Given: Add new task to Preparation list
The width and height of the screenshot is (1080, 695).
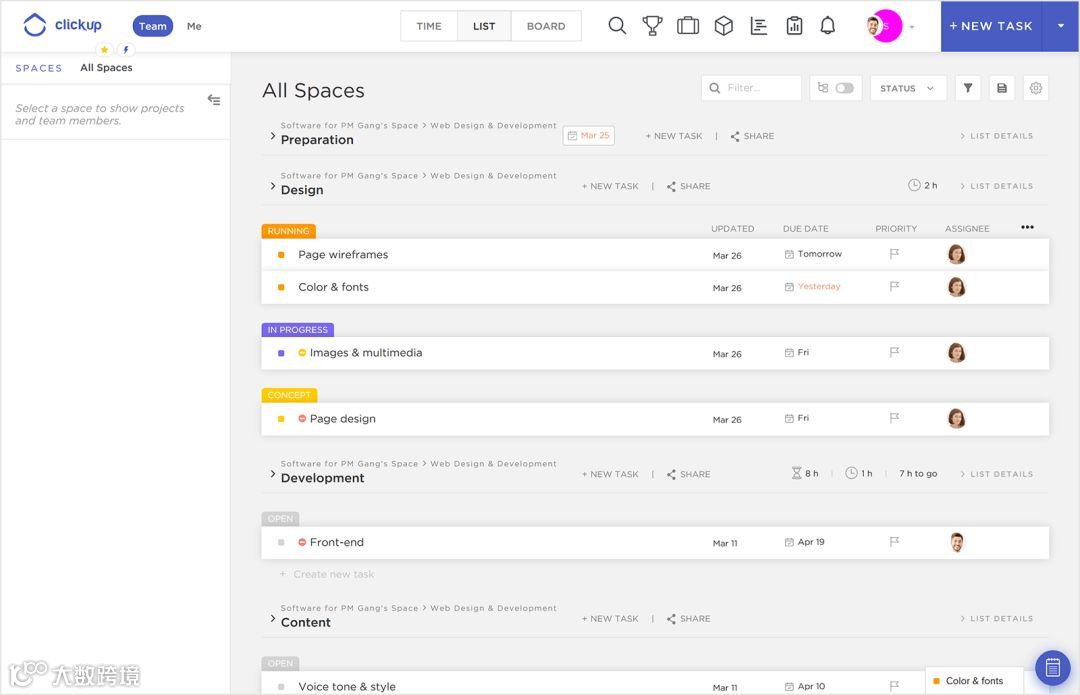Looking at the screenshot, I should pos(674,136).
